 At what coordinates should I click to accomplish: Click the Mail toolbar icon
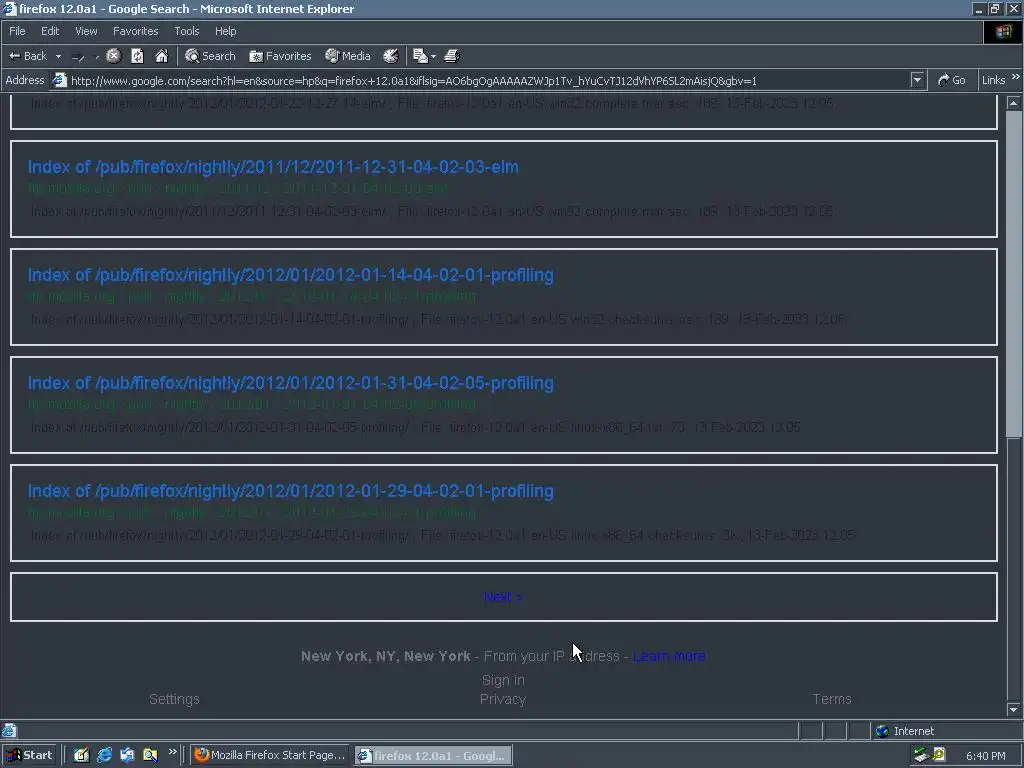coord(420,56)
